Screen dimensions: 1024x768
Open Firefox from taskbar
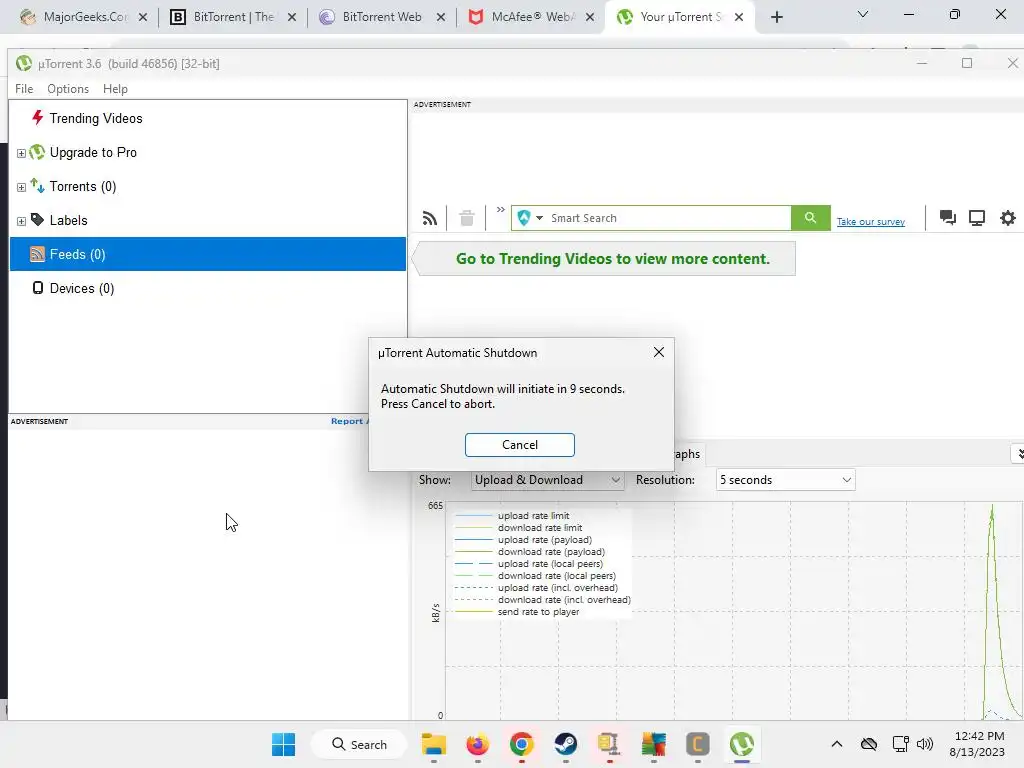pos(477,744)
